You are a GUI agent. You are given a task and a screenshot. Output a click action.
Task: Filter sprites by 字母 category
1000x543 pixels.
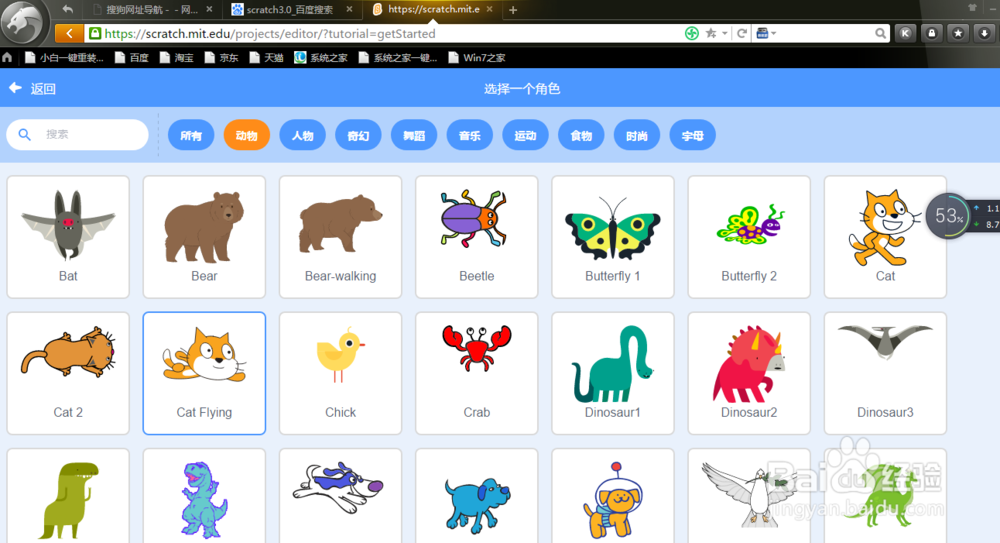click(693, 135)
